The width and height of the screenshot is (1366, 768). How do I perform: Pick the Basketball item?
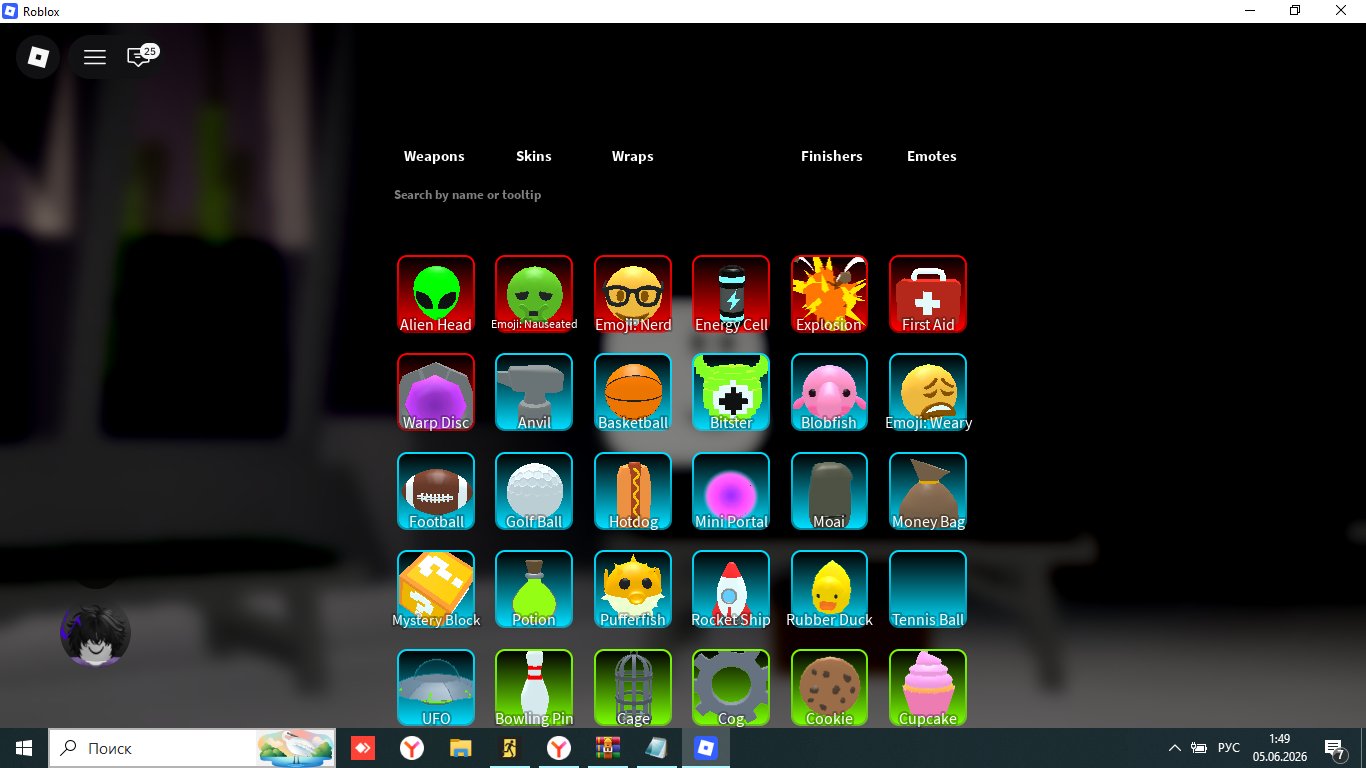point(633,392)
